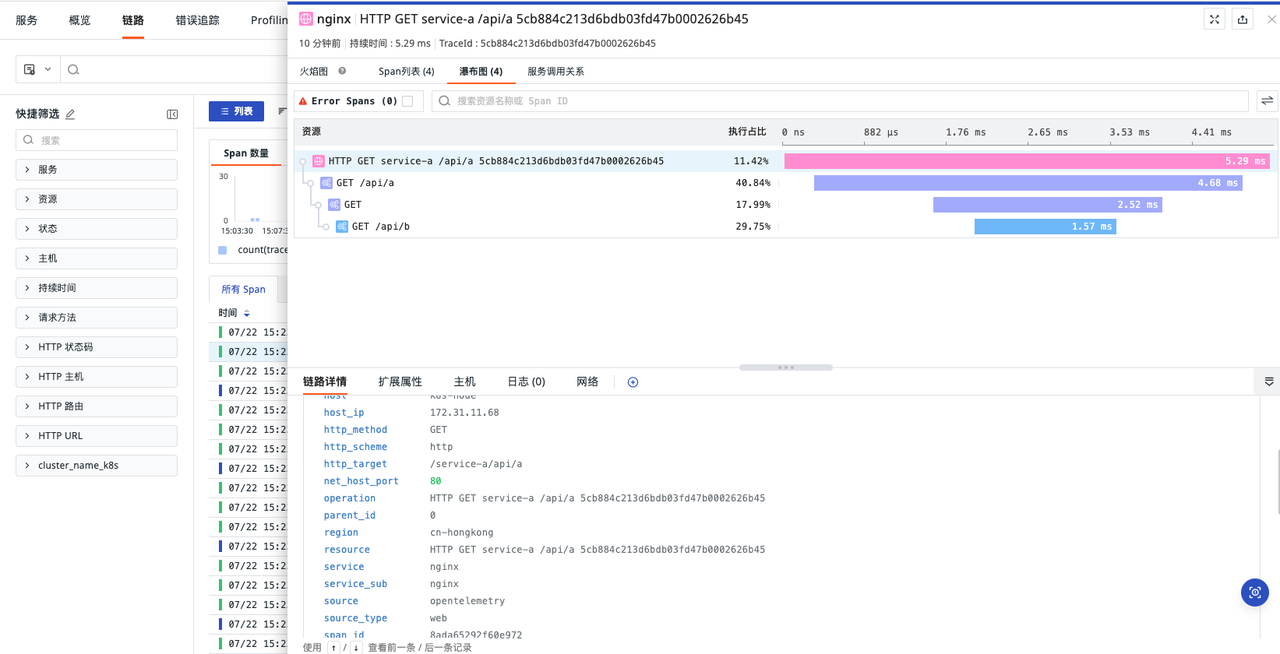Click the swap view icon beside span search

(x=1267, y=101)
